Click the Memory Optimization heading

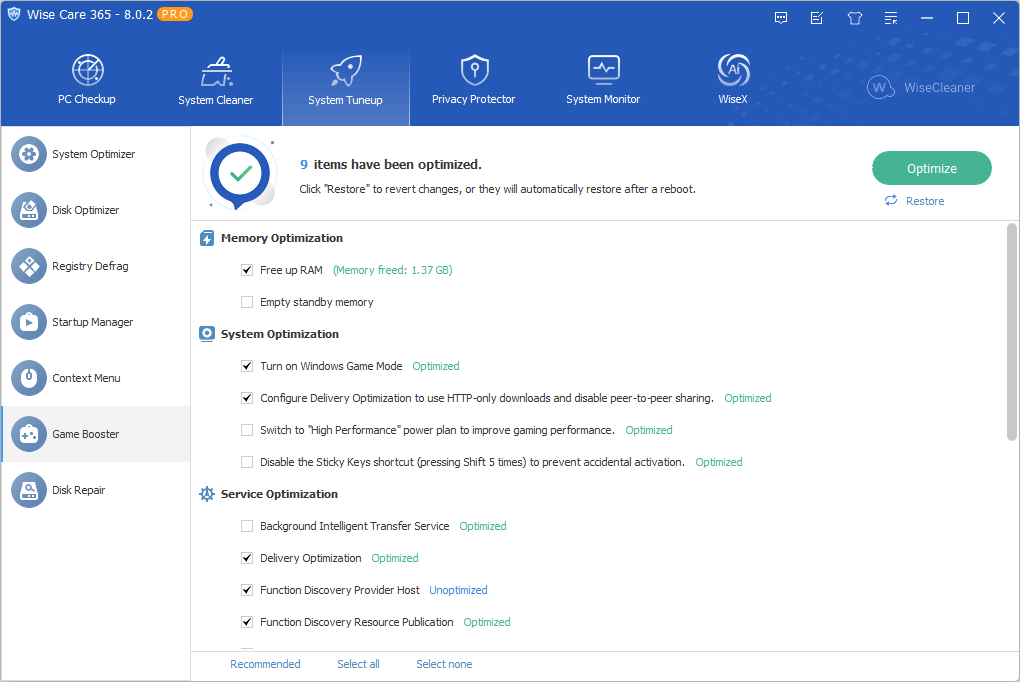pyautogui.click(x=282, y=238)
